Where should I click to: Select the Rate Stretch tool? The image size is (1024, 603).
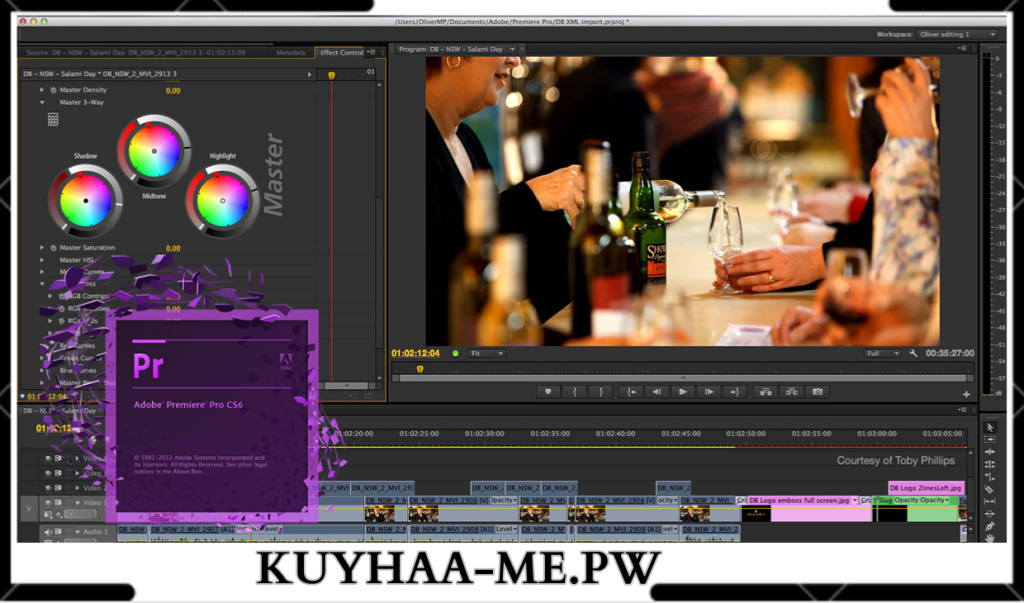tap(989, 477)
